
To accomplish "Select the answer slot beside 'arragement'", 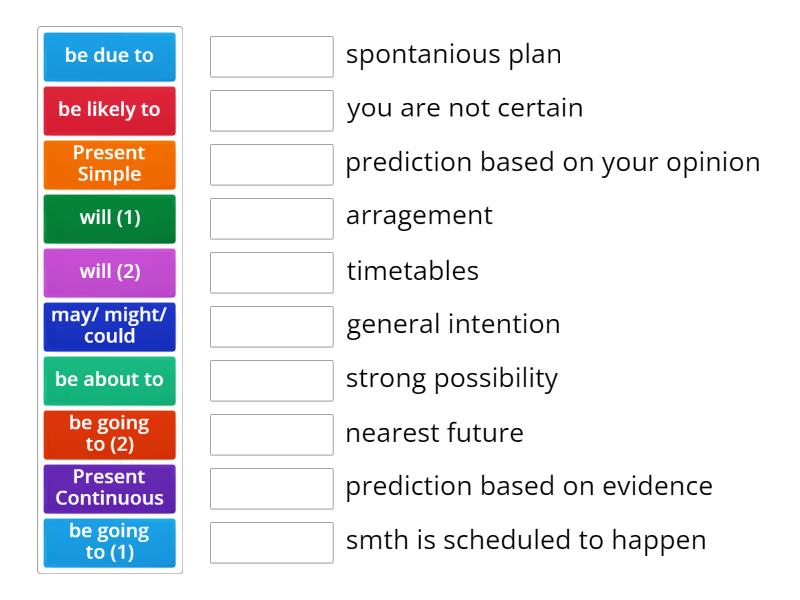I will (271, 218).
